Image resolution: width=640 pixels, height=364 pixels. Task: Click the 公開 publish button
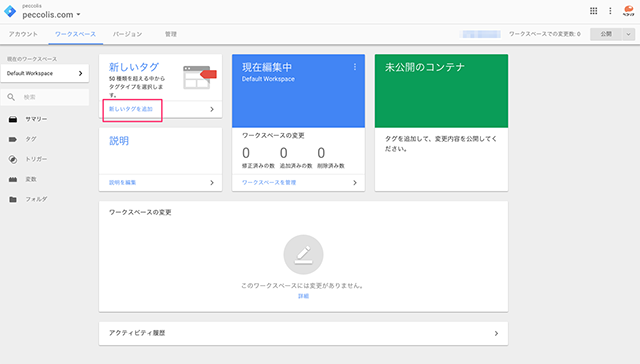point(606,34)
